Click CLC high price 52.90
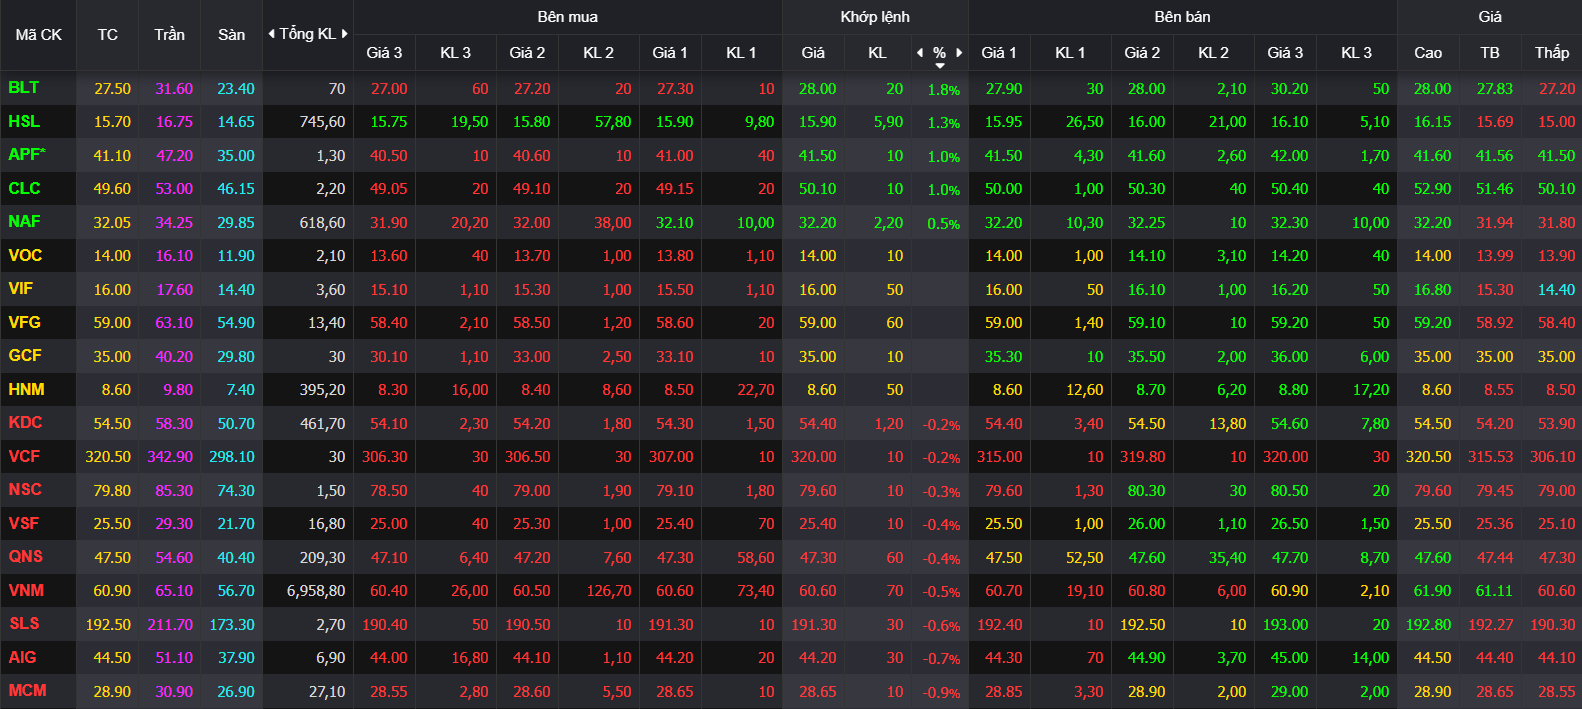The height and width of the screenshot is (709, 1582). (1433, 189)
